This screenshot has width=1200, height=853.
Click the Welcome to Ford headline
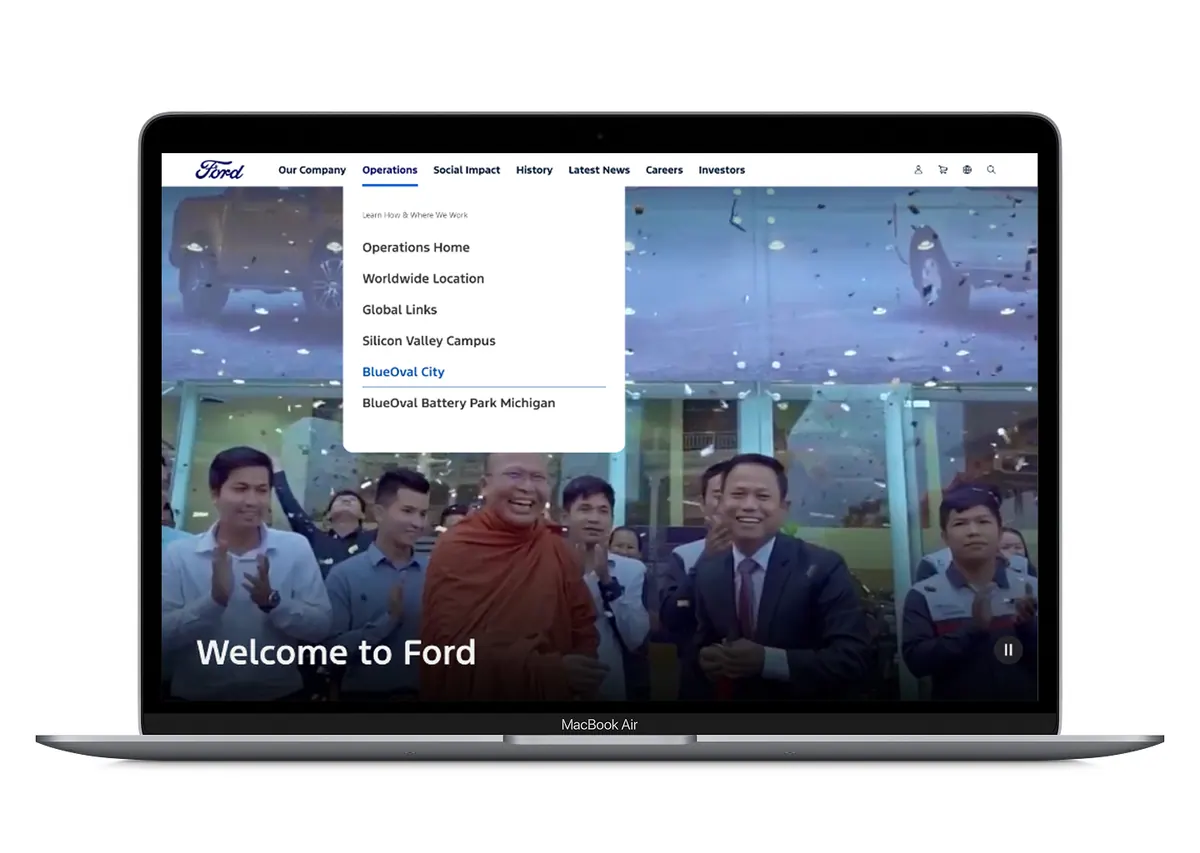pyautogui.click(x=336, y=653)
